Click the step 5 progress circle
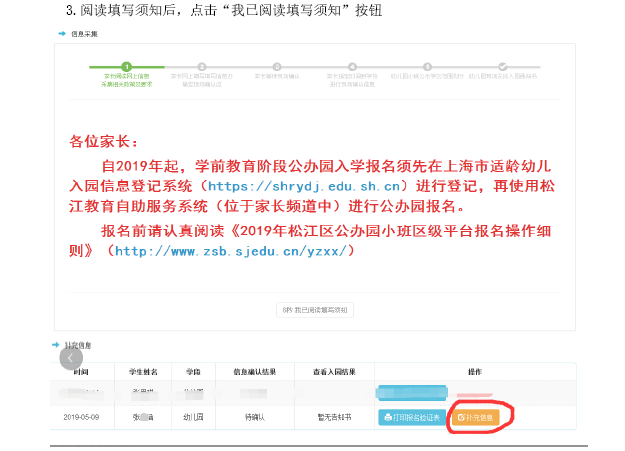This screenshot has height=451, width=625. (x=427, y=66)
